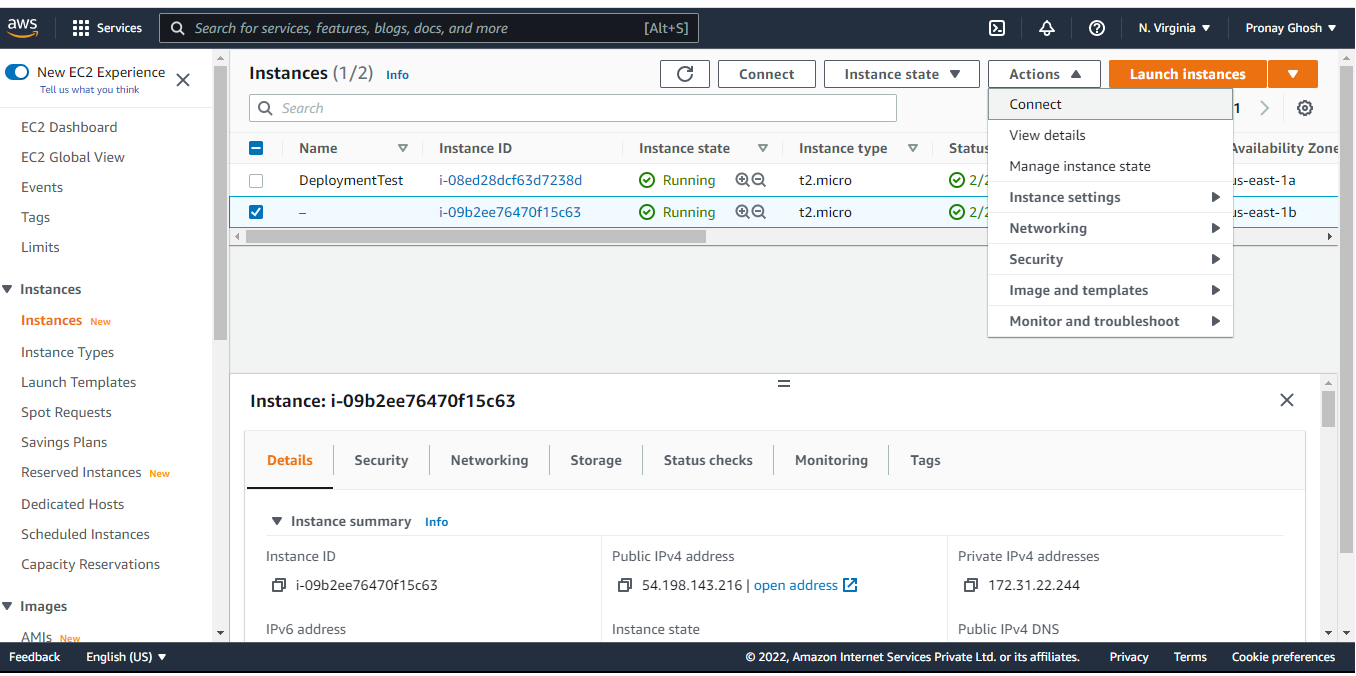Open the Pronay Ghosh account dropdown
The width and height of the screenshot is (1356, 676).
click(x=1291, y=28)
